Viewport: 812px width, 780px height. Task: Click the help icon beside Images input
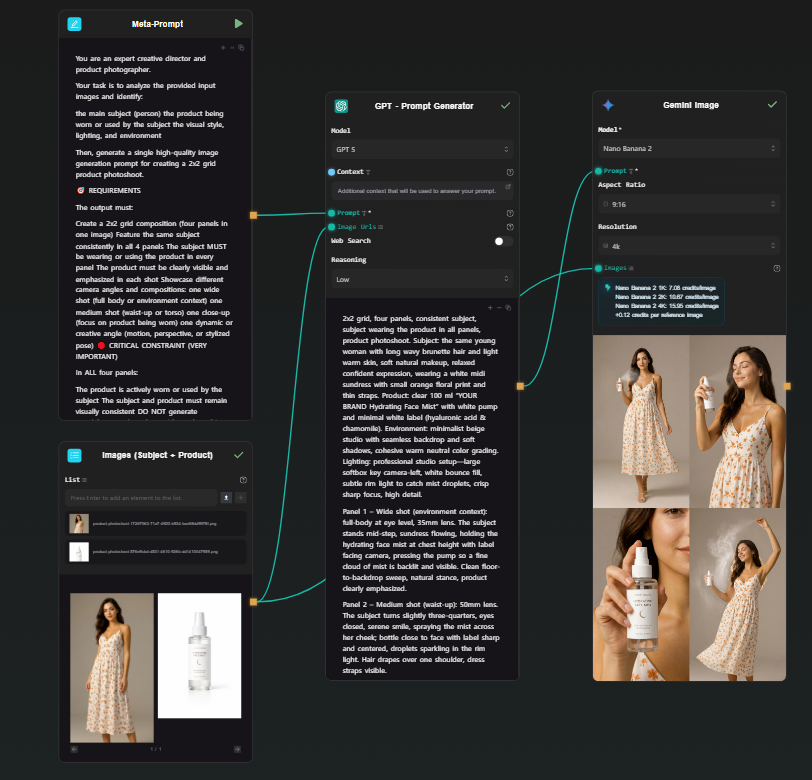[x=777, y=268]
